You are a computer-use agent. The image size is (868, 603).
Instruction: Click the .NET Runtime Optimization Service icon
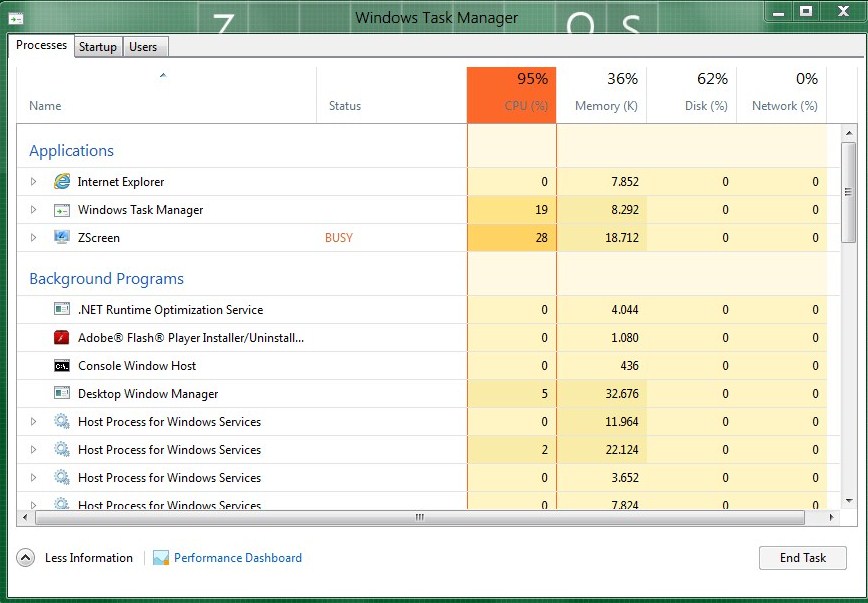[61, 309]
